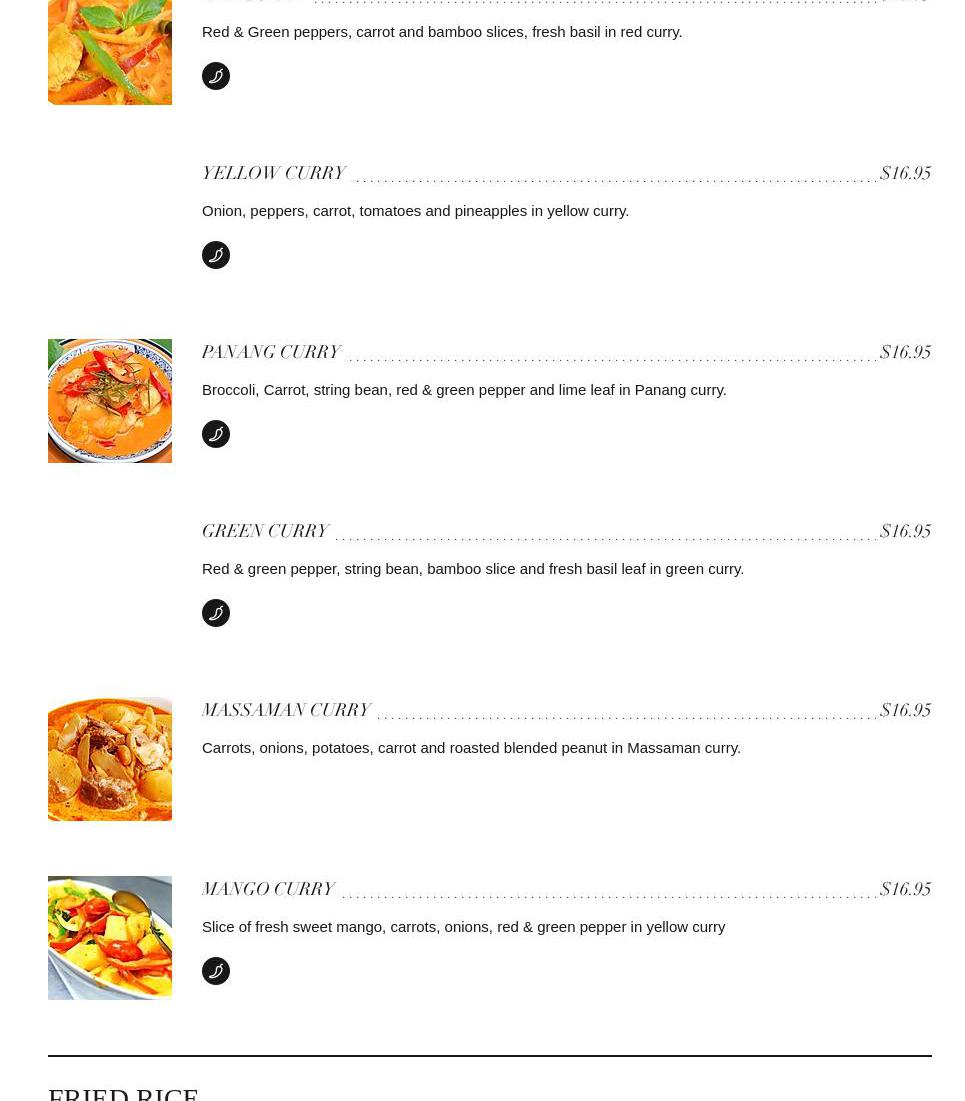Viewport: 965px width, 1101px height.
Task: Click the Massaman Curry ingredients description
Action: 471,748
